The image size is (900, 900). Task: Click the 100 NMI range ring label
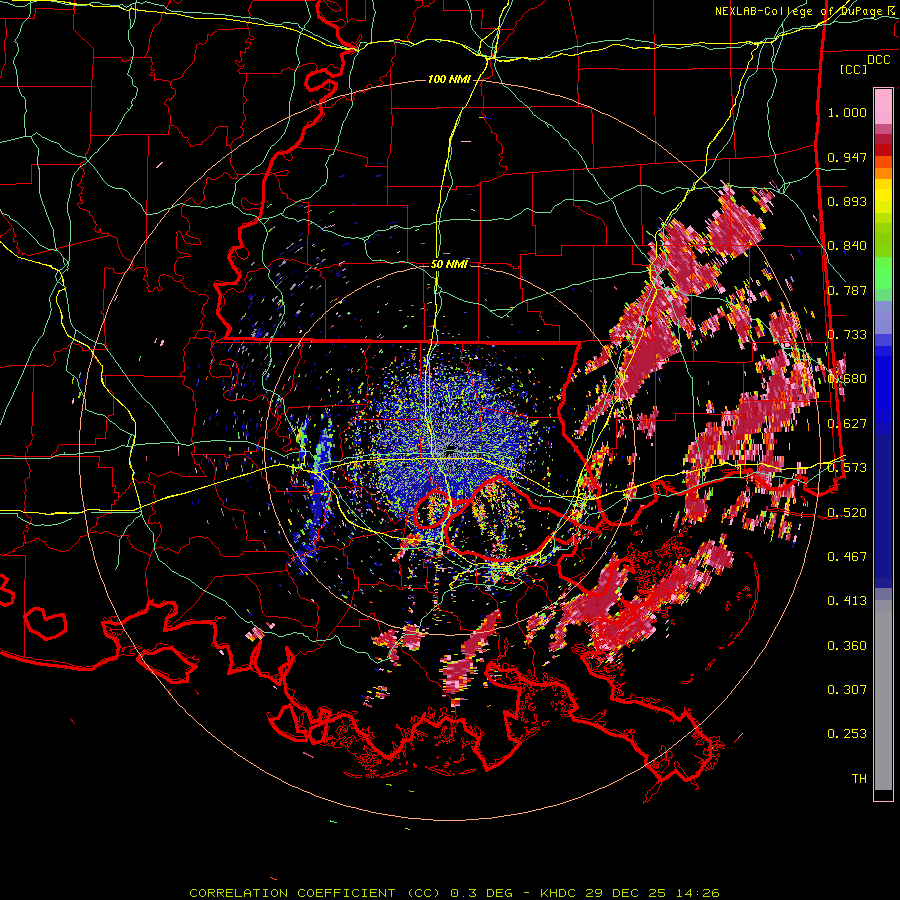pos(449,79)
